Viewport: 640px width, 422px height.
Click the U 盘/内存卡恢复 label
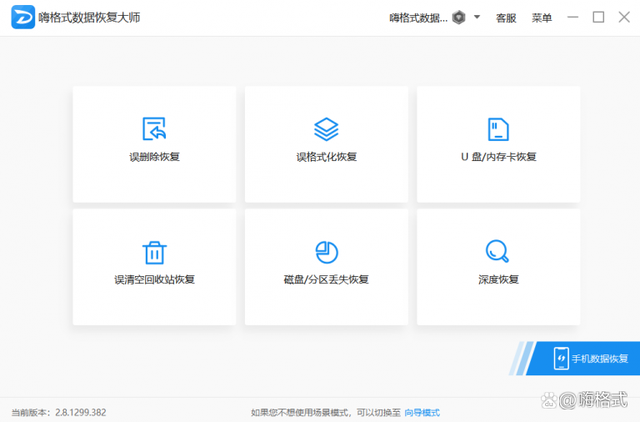coord(498,157)
